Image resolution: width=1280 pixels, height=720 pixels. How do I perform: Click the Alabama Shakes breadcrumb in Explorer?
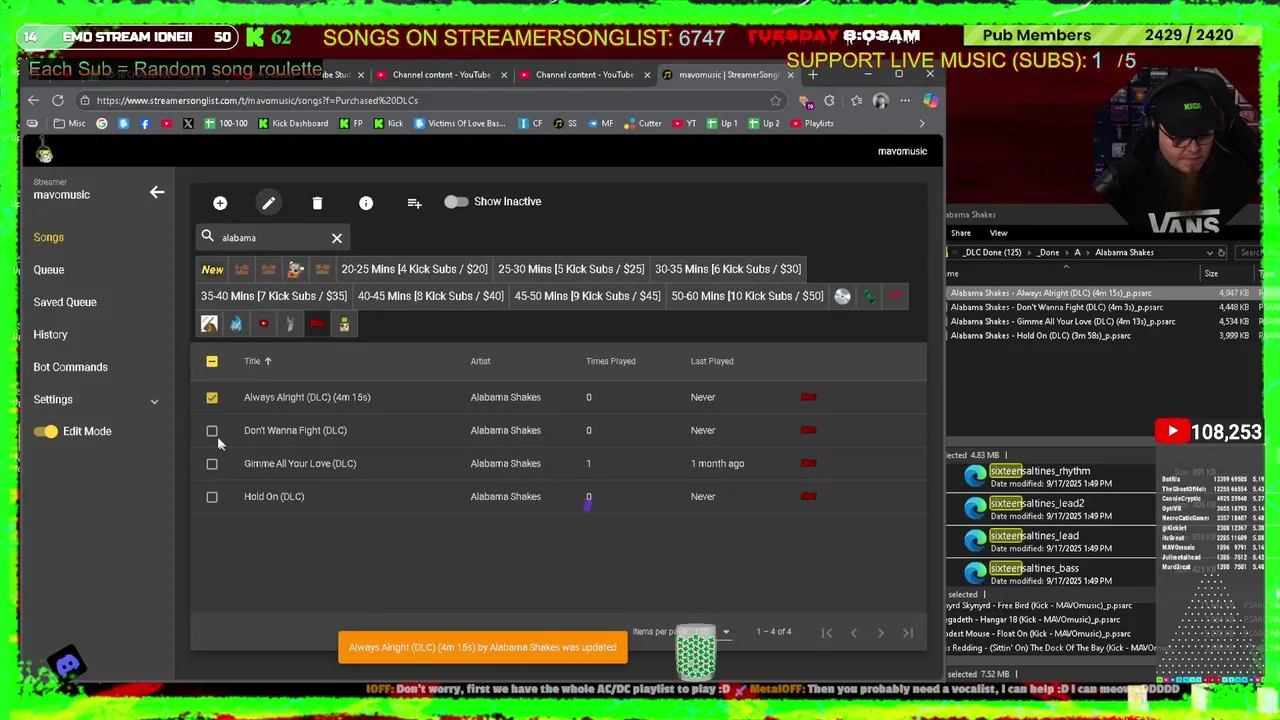point(1124,253)
